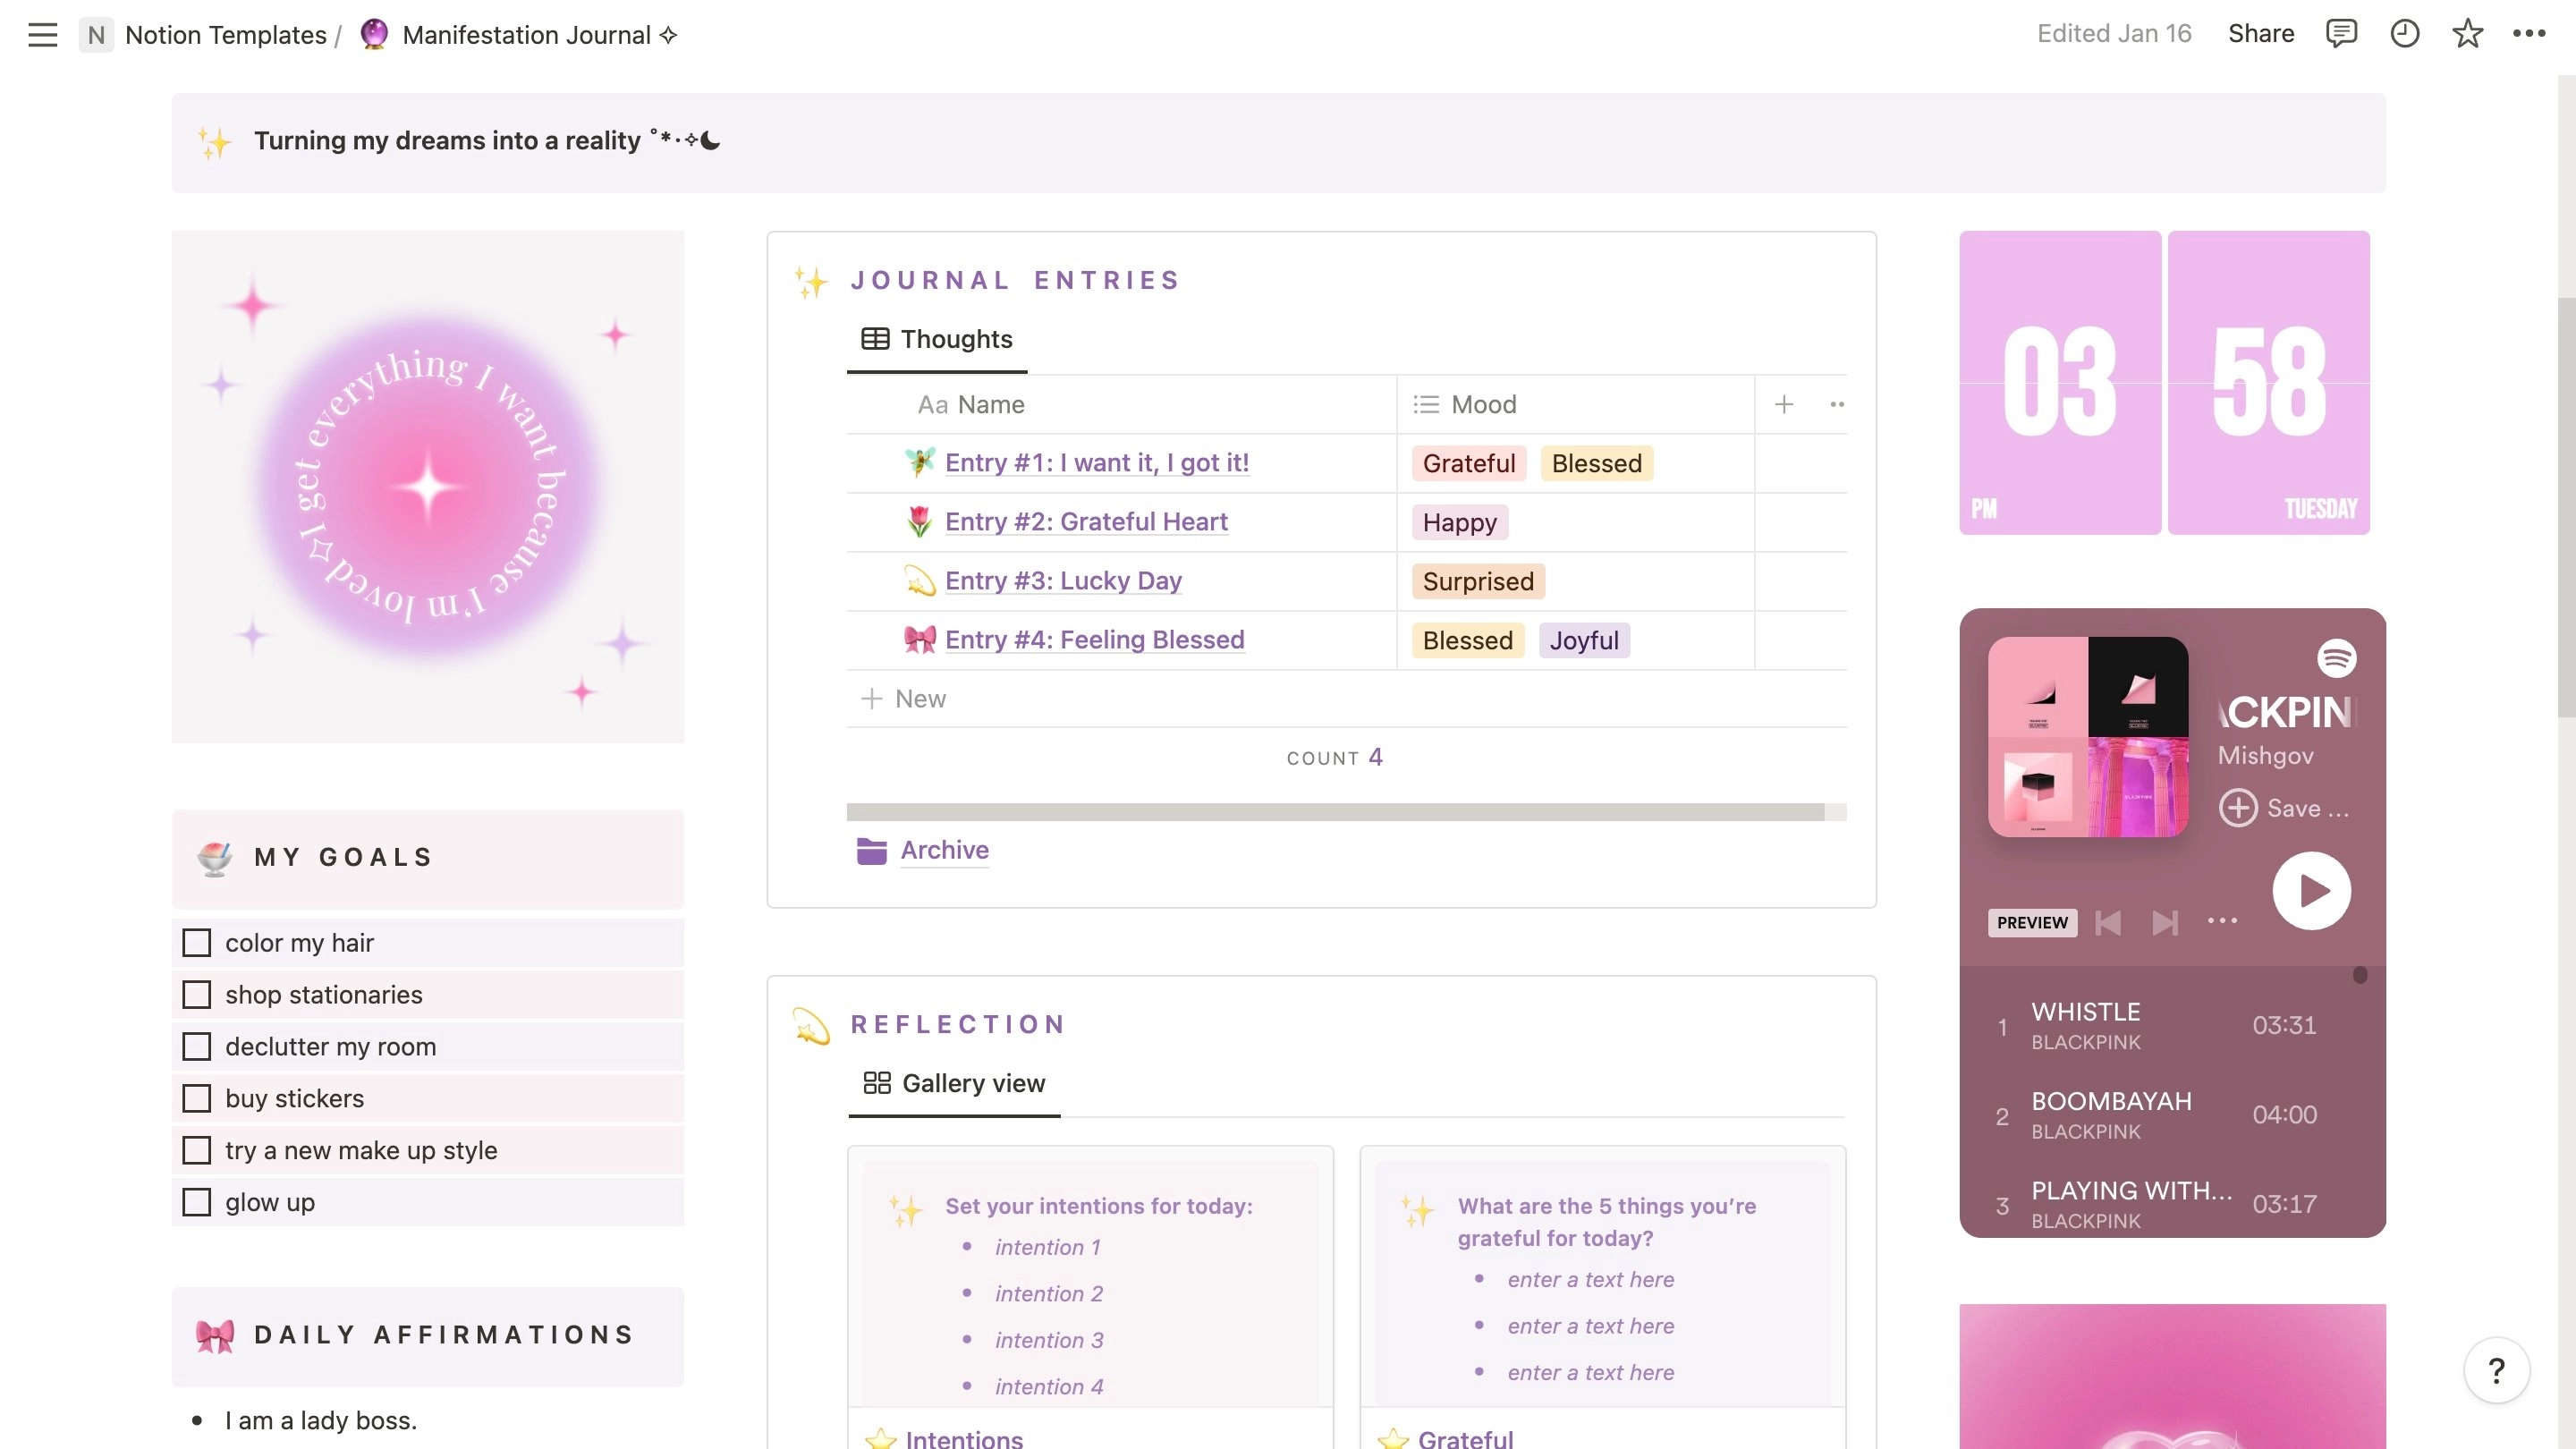Add a new property column in Thoughts table
The image size is (2576, 1449).
(x=1784, y=404)
